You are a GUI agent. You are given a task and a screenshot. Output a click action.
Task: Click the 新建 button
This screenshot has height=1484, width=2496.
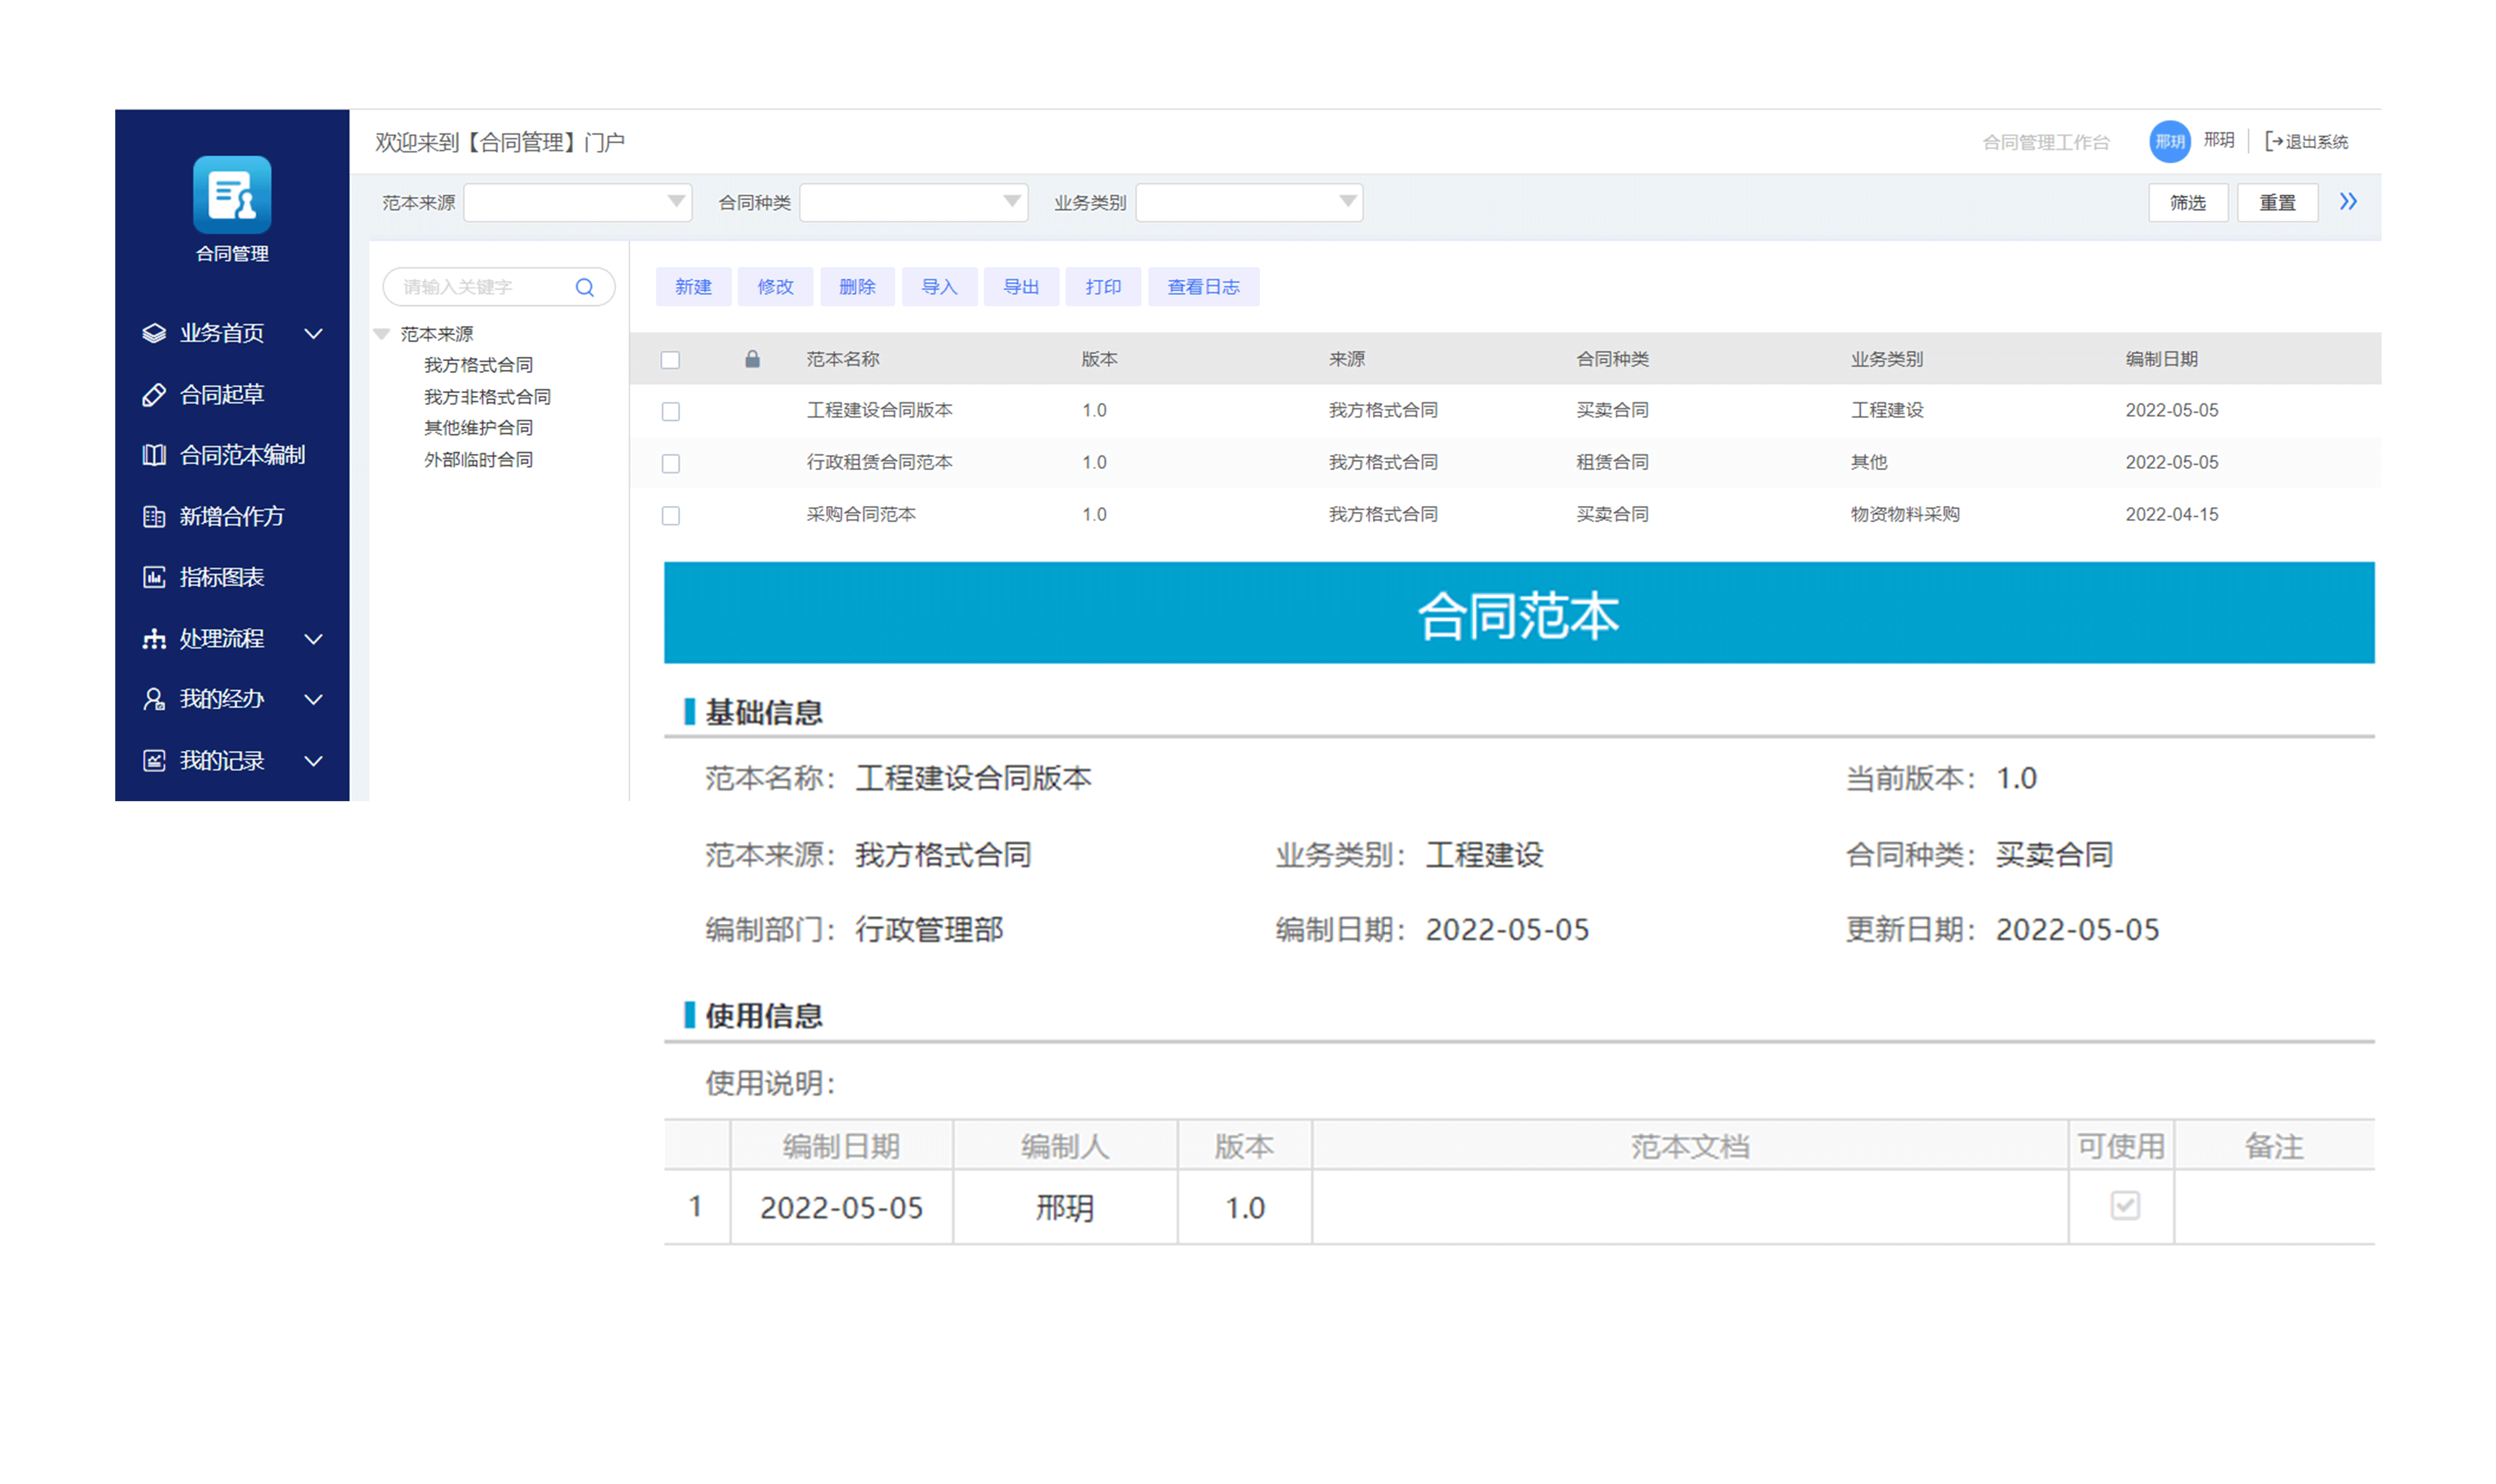coord(693,287)
